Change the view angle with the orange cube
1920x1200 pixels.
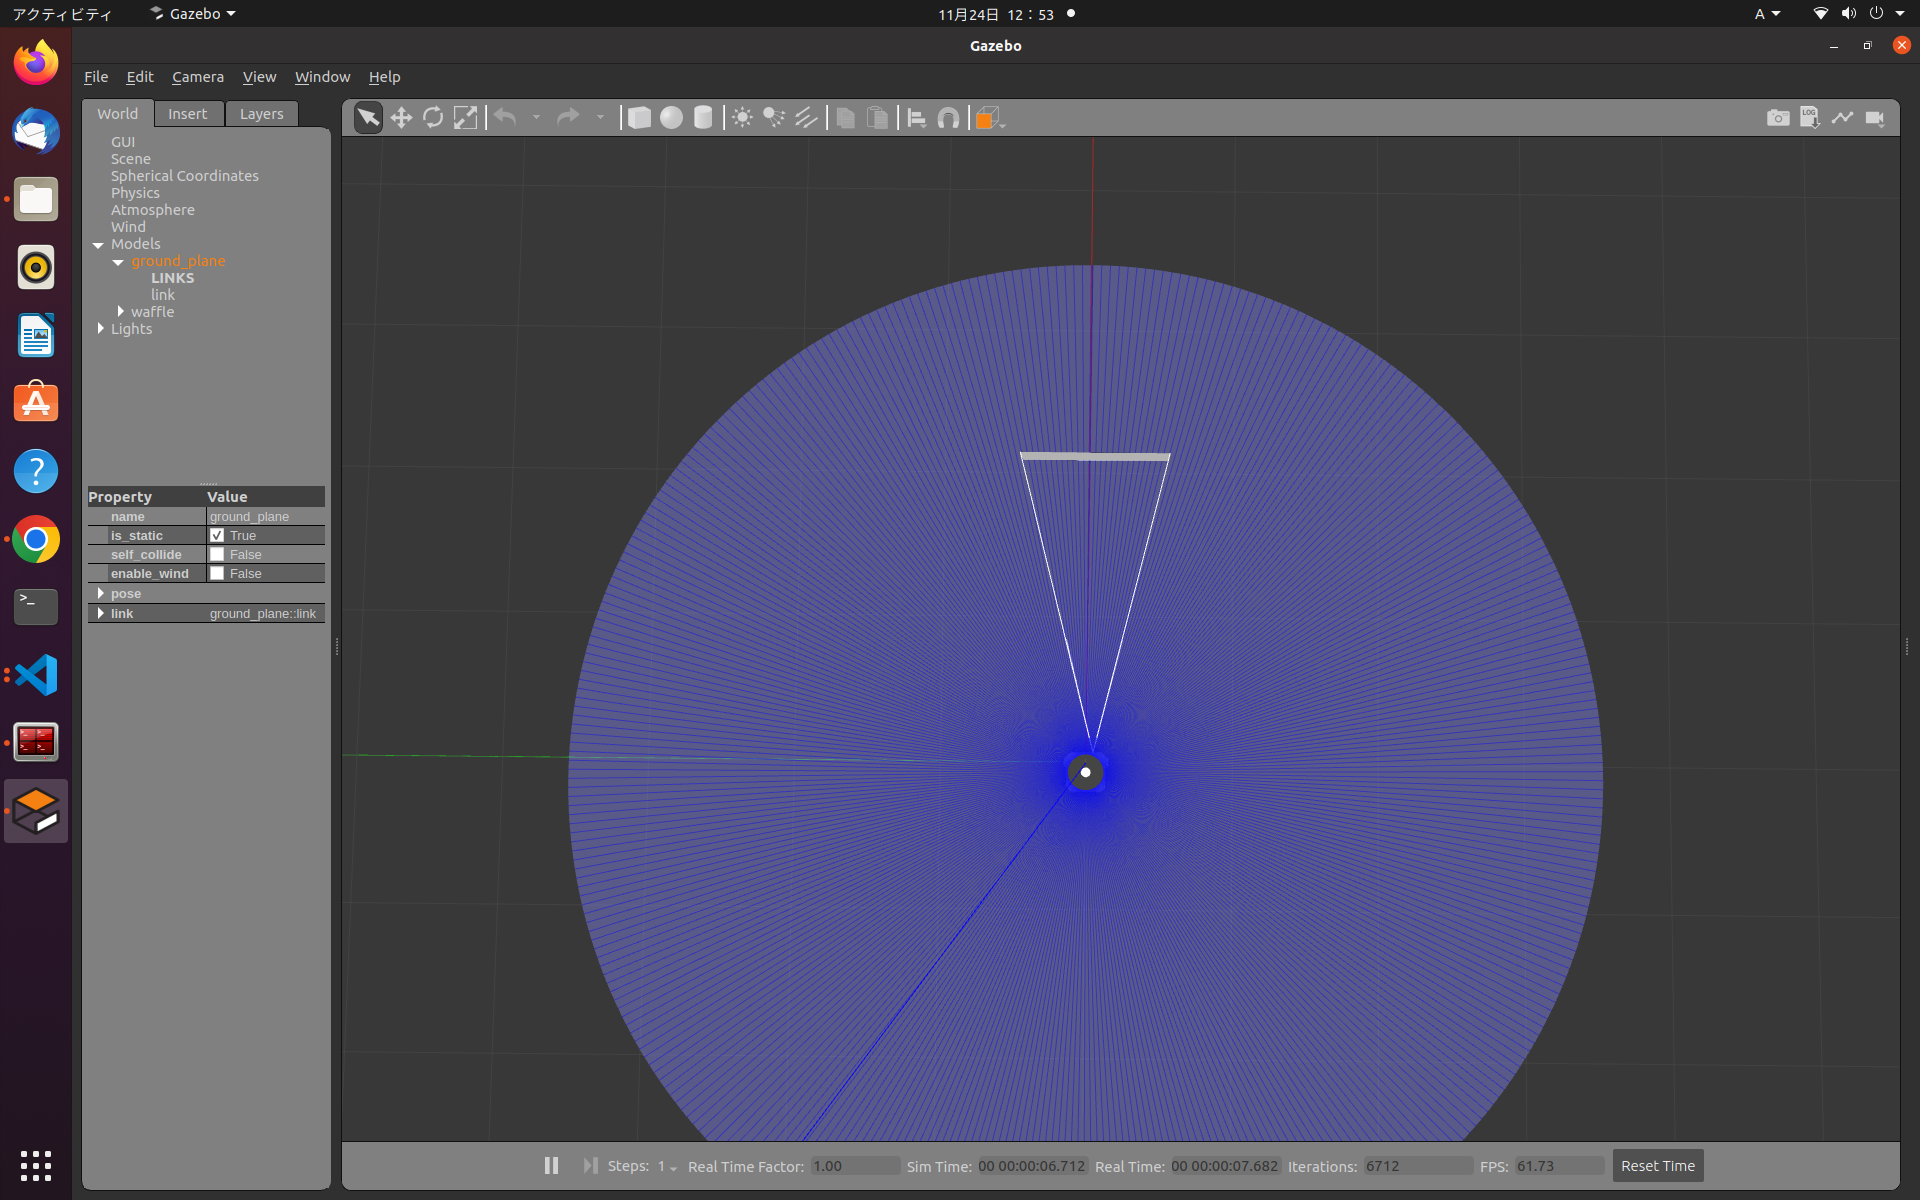[987, 118]
